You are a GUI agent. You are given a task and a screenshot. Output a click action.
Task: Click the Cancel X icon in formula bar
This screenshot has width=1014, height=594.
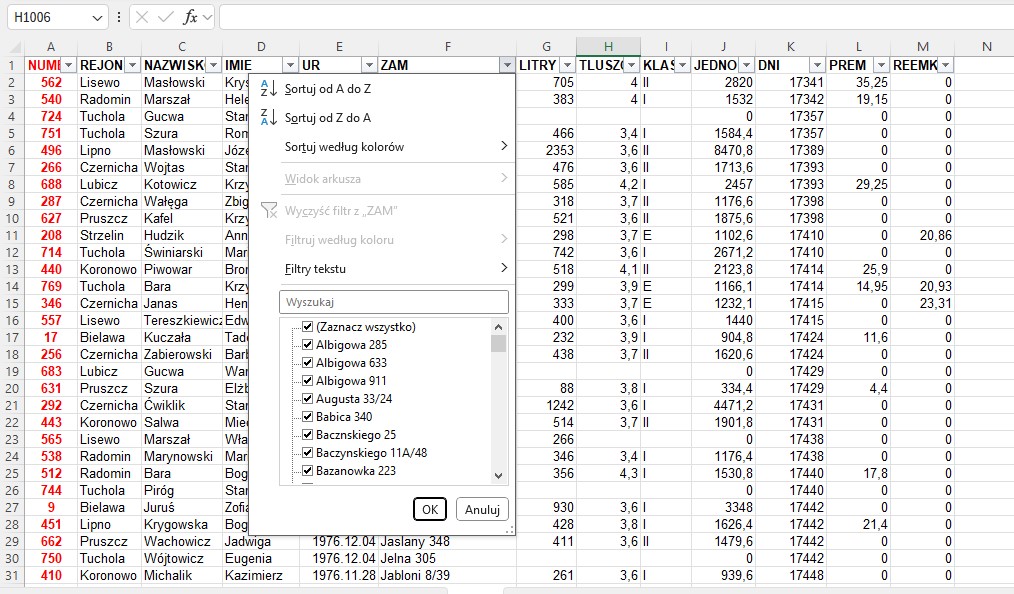143,18
